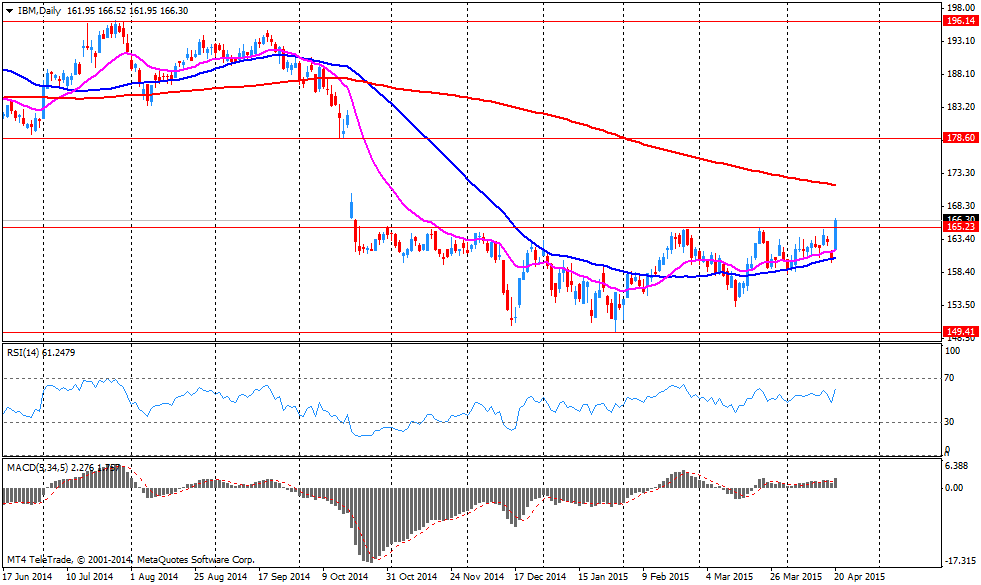Click the 163.40 value on the price scale
The width and height of the screenshot is (981, 585).
(x=962, y=239)
